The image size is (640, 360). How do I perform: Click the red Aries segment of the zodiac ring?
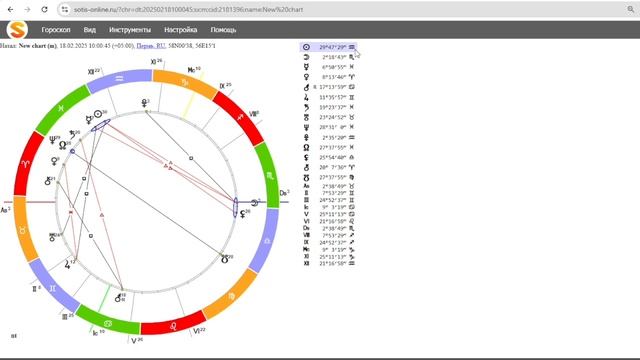coord(26,164)
